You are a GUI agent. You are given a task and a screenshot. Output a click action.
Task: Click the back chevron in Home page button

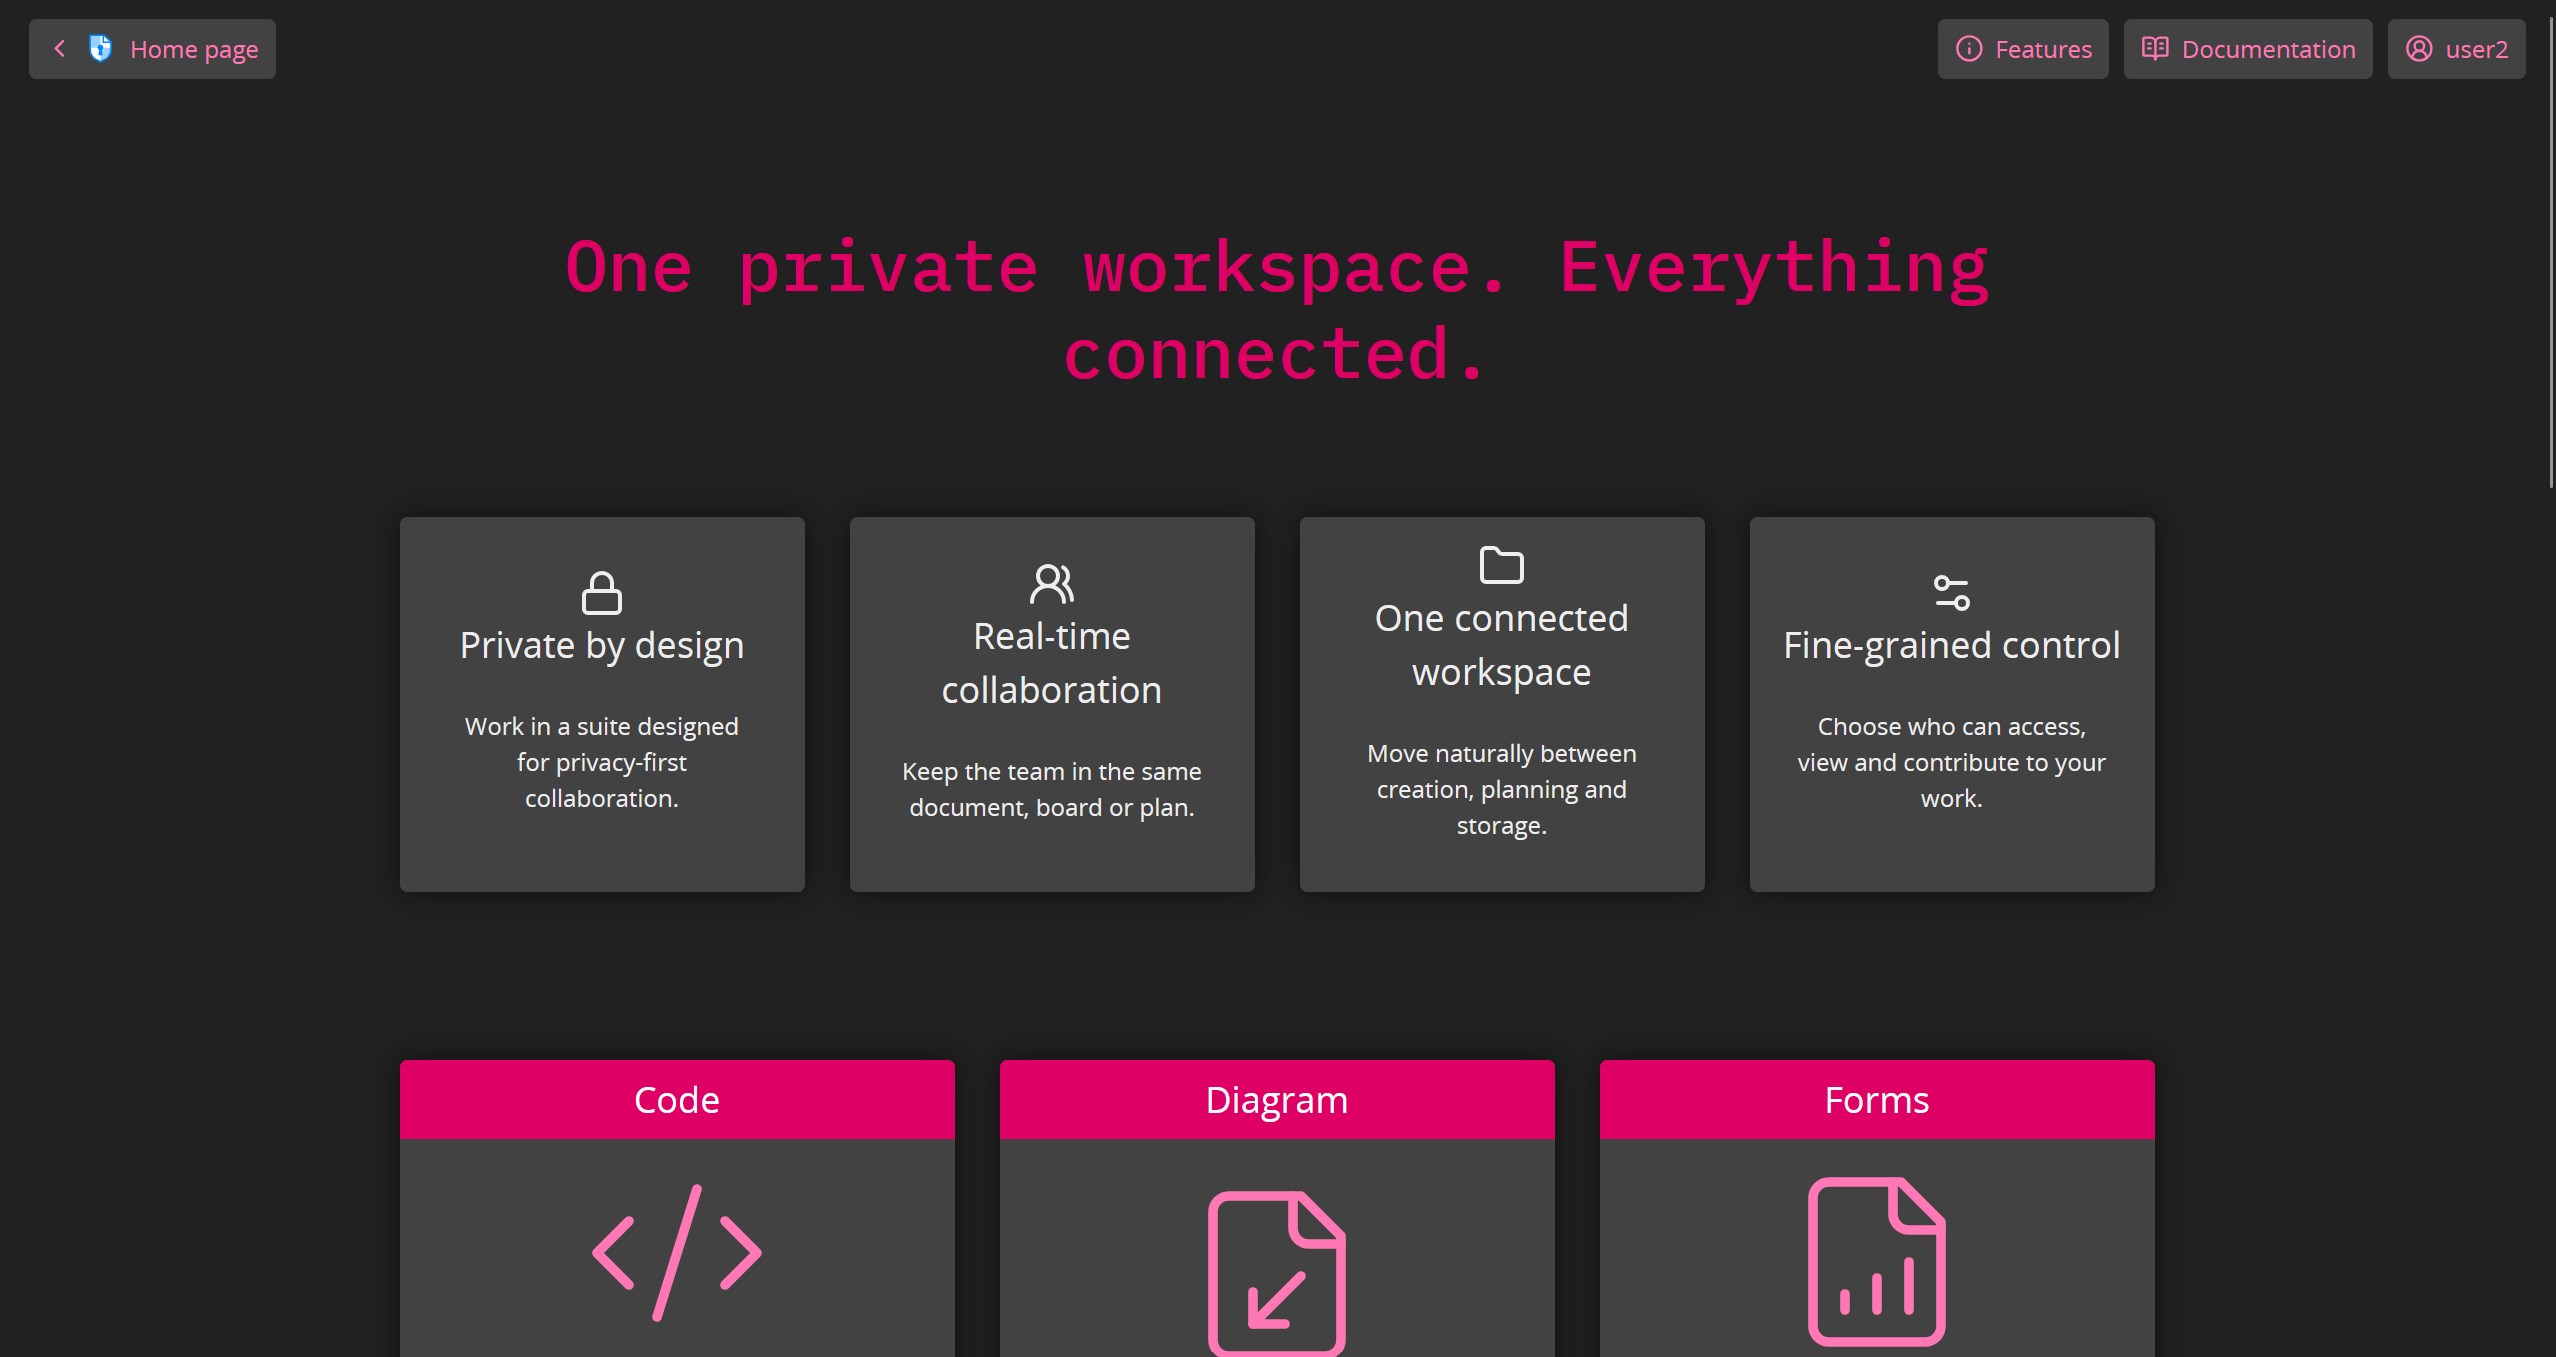tap(60, 48)
